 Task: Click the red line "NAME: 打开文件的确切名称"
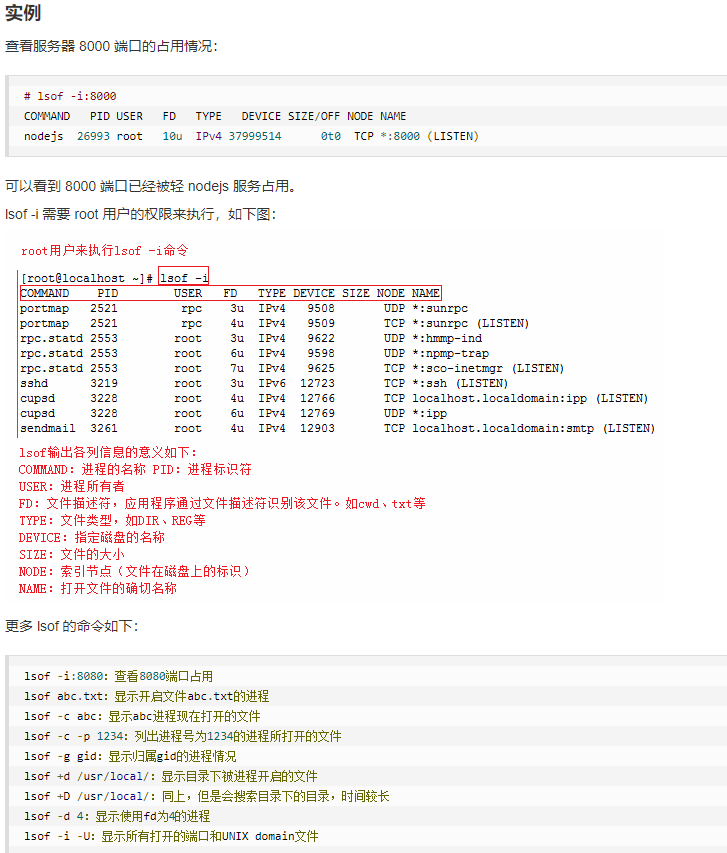click(x=97, y=589)
